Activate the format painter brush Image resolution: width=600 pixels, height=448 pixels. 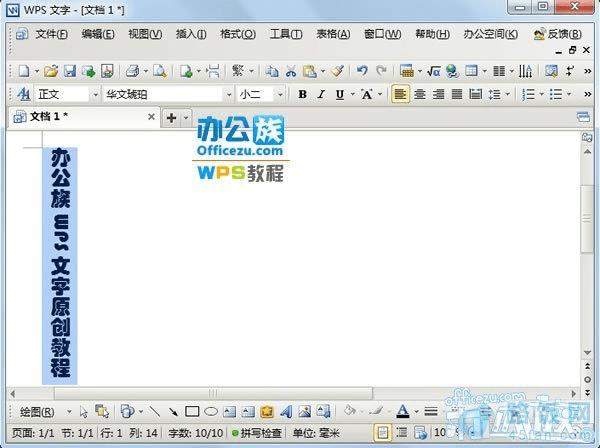[x=338, y=71]
